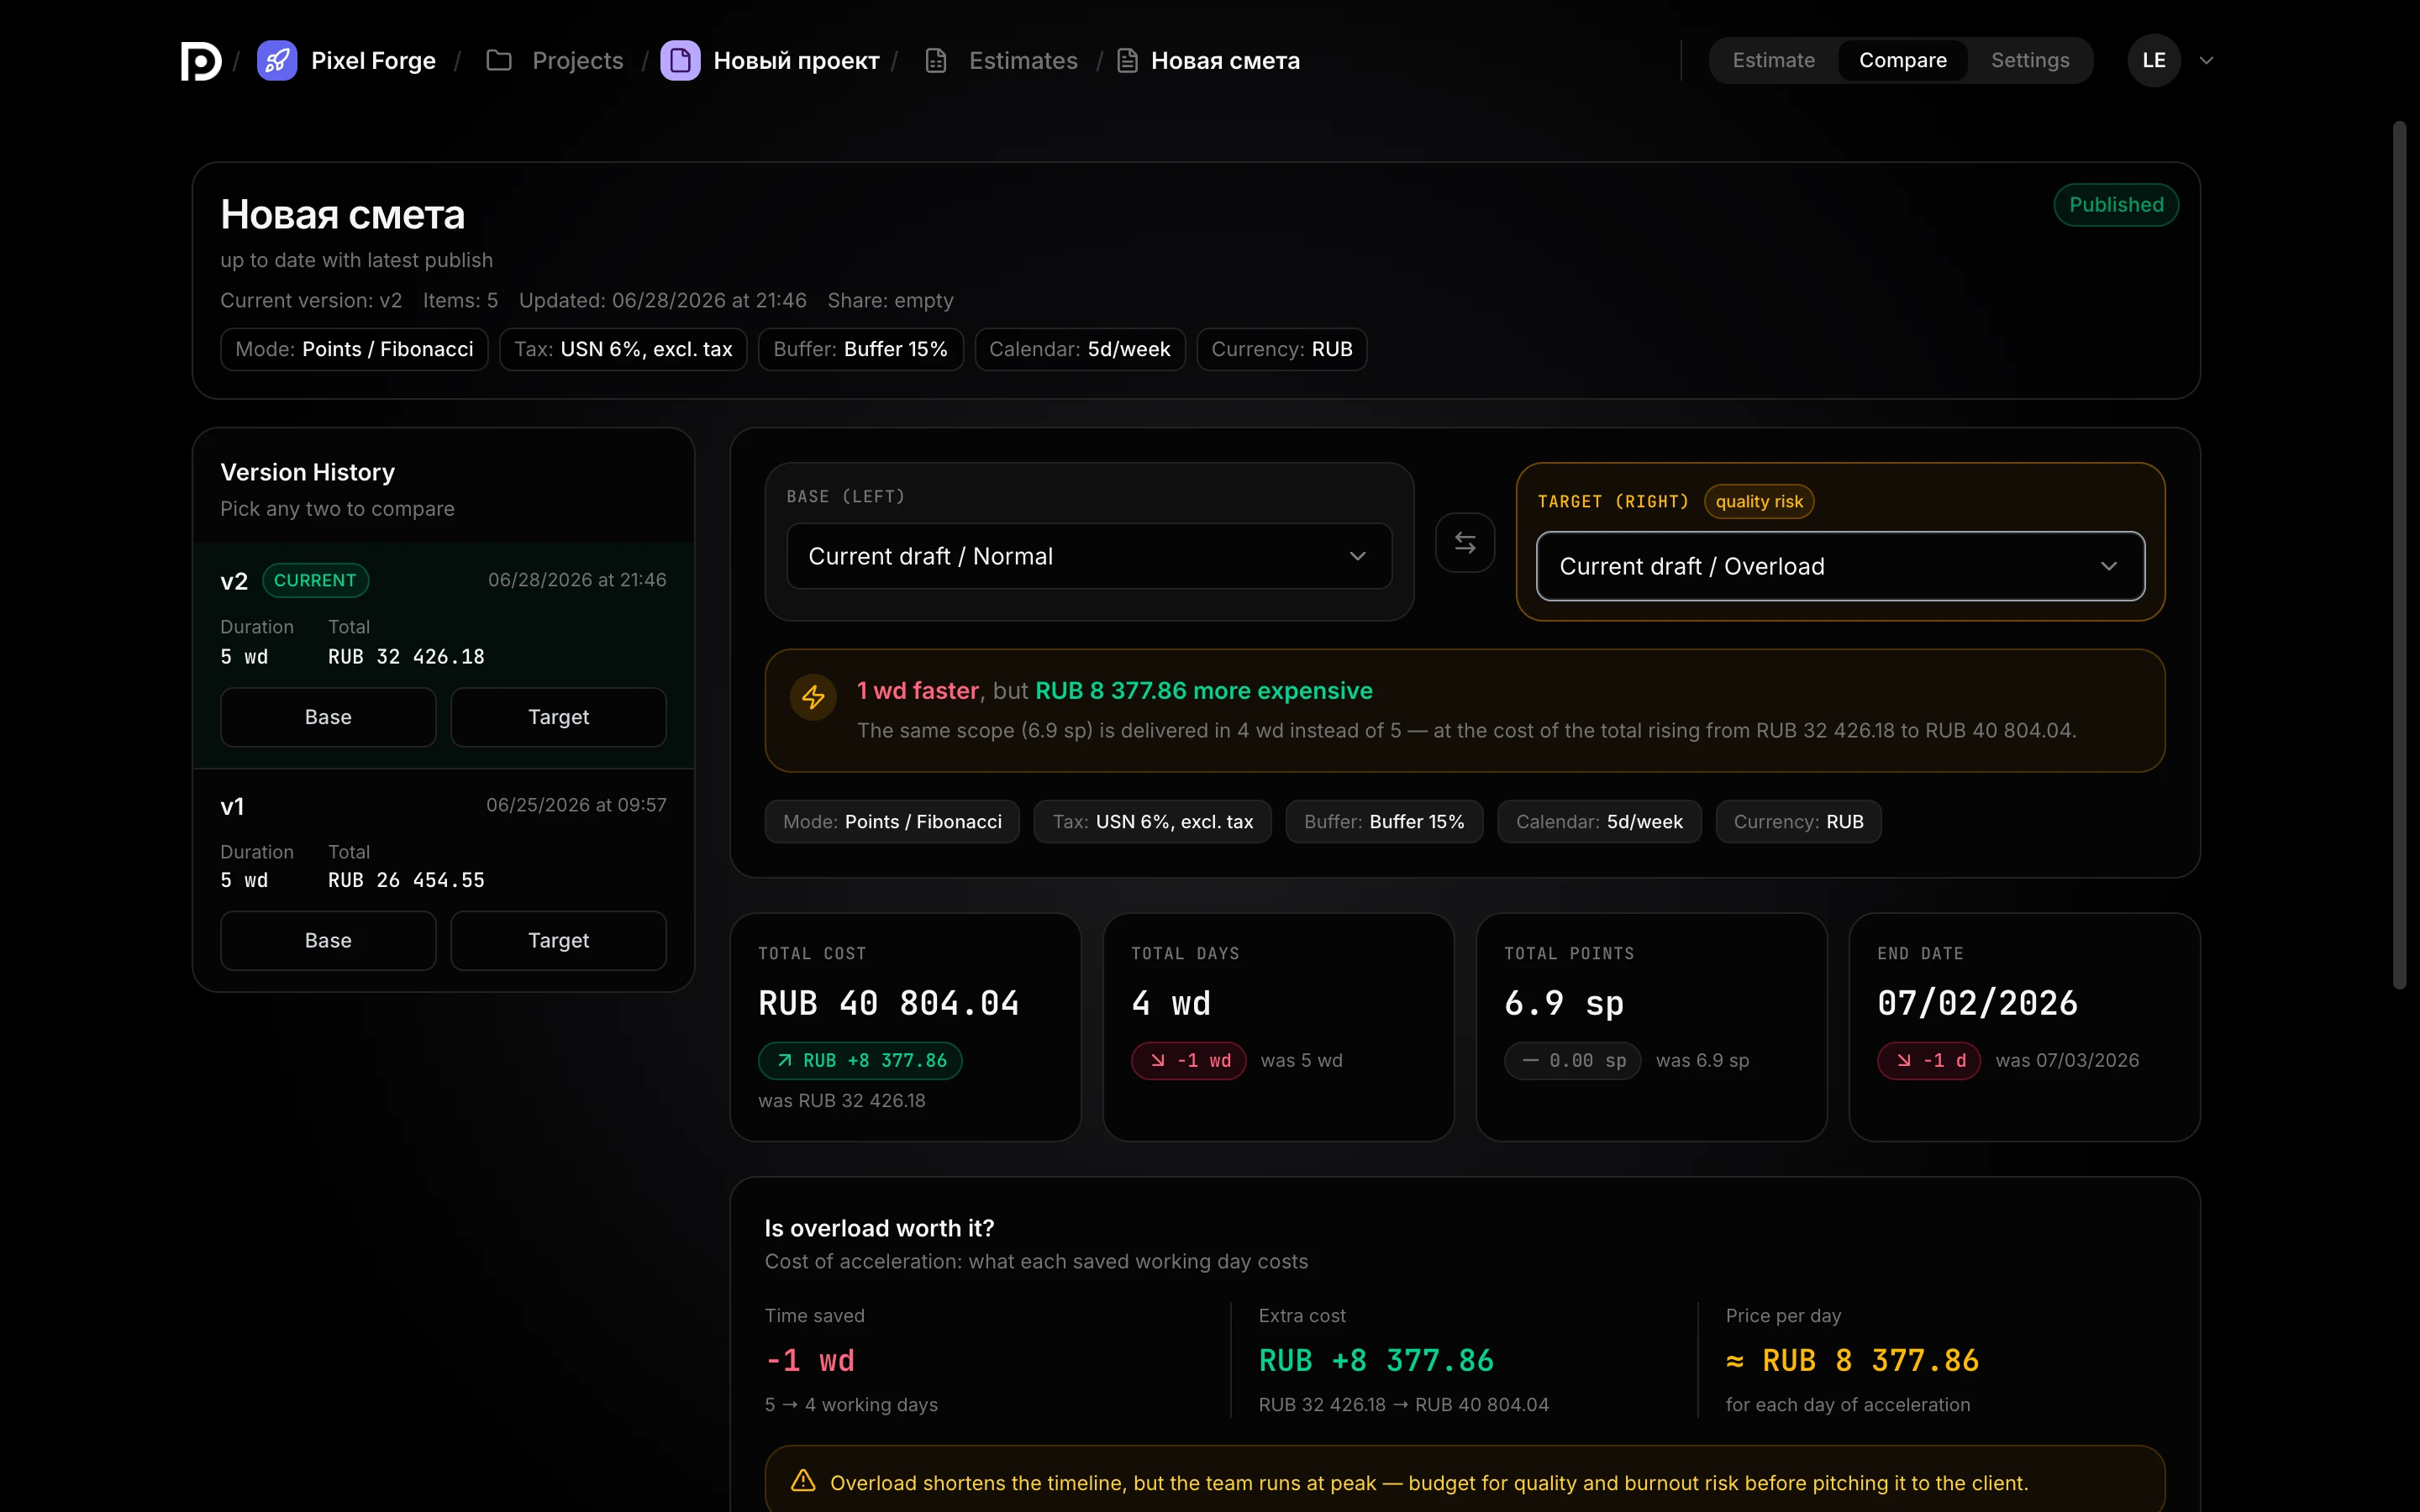This screenshot has width=2420, height=1512.
Task: Open the Base dropdown Current draft / Normal
Action: [x=1089, y=556]
